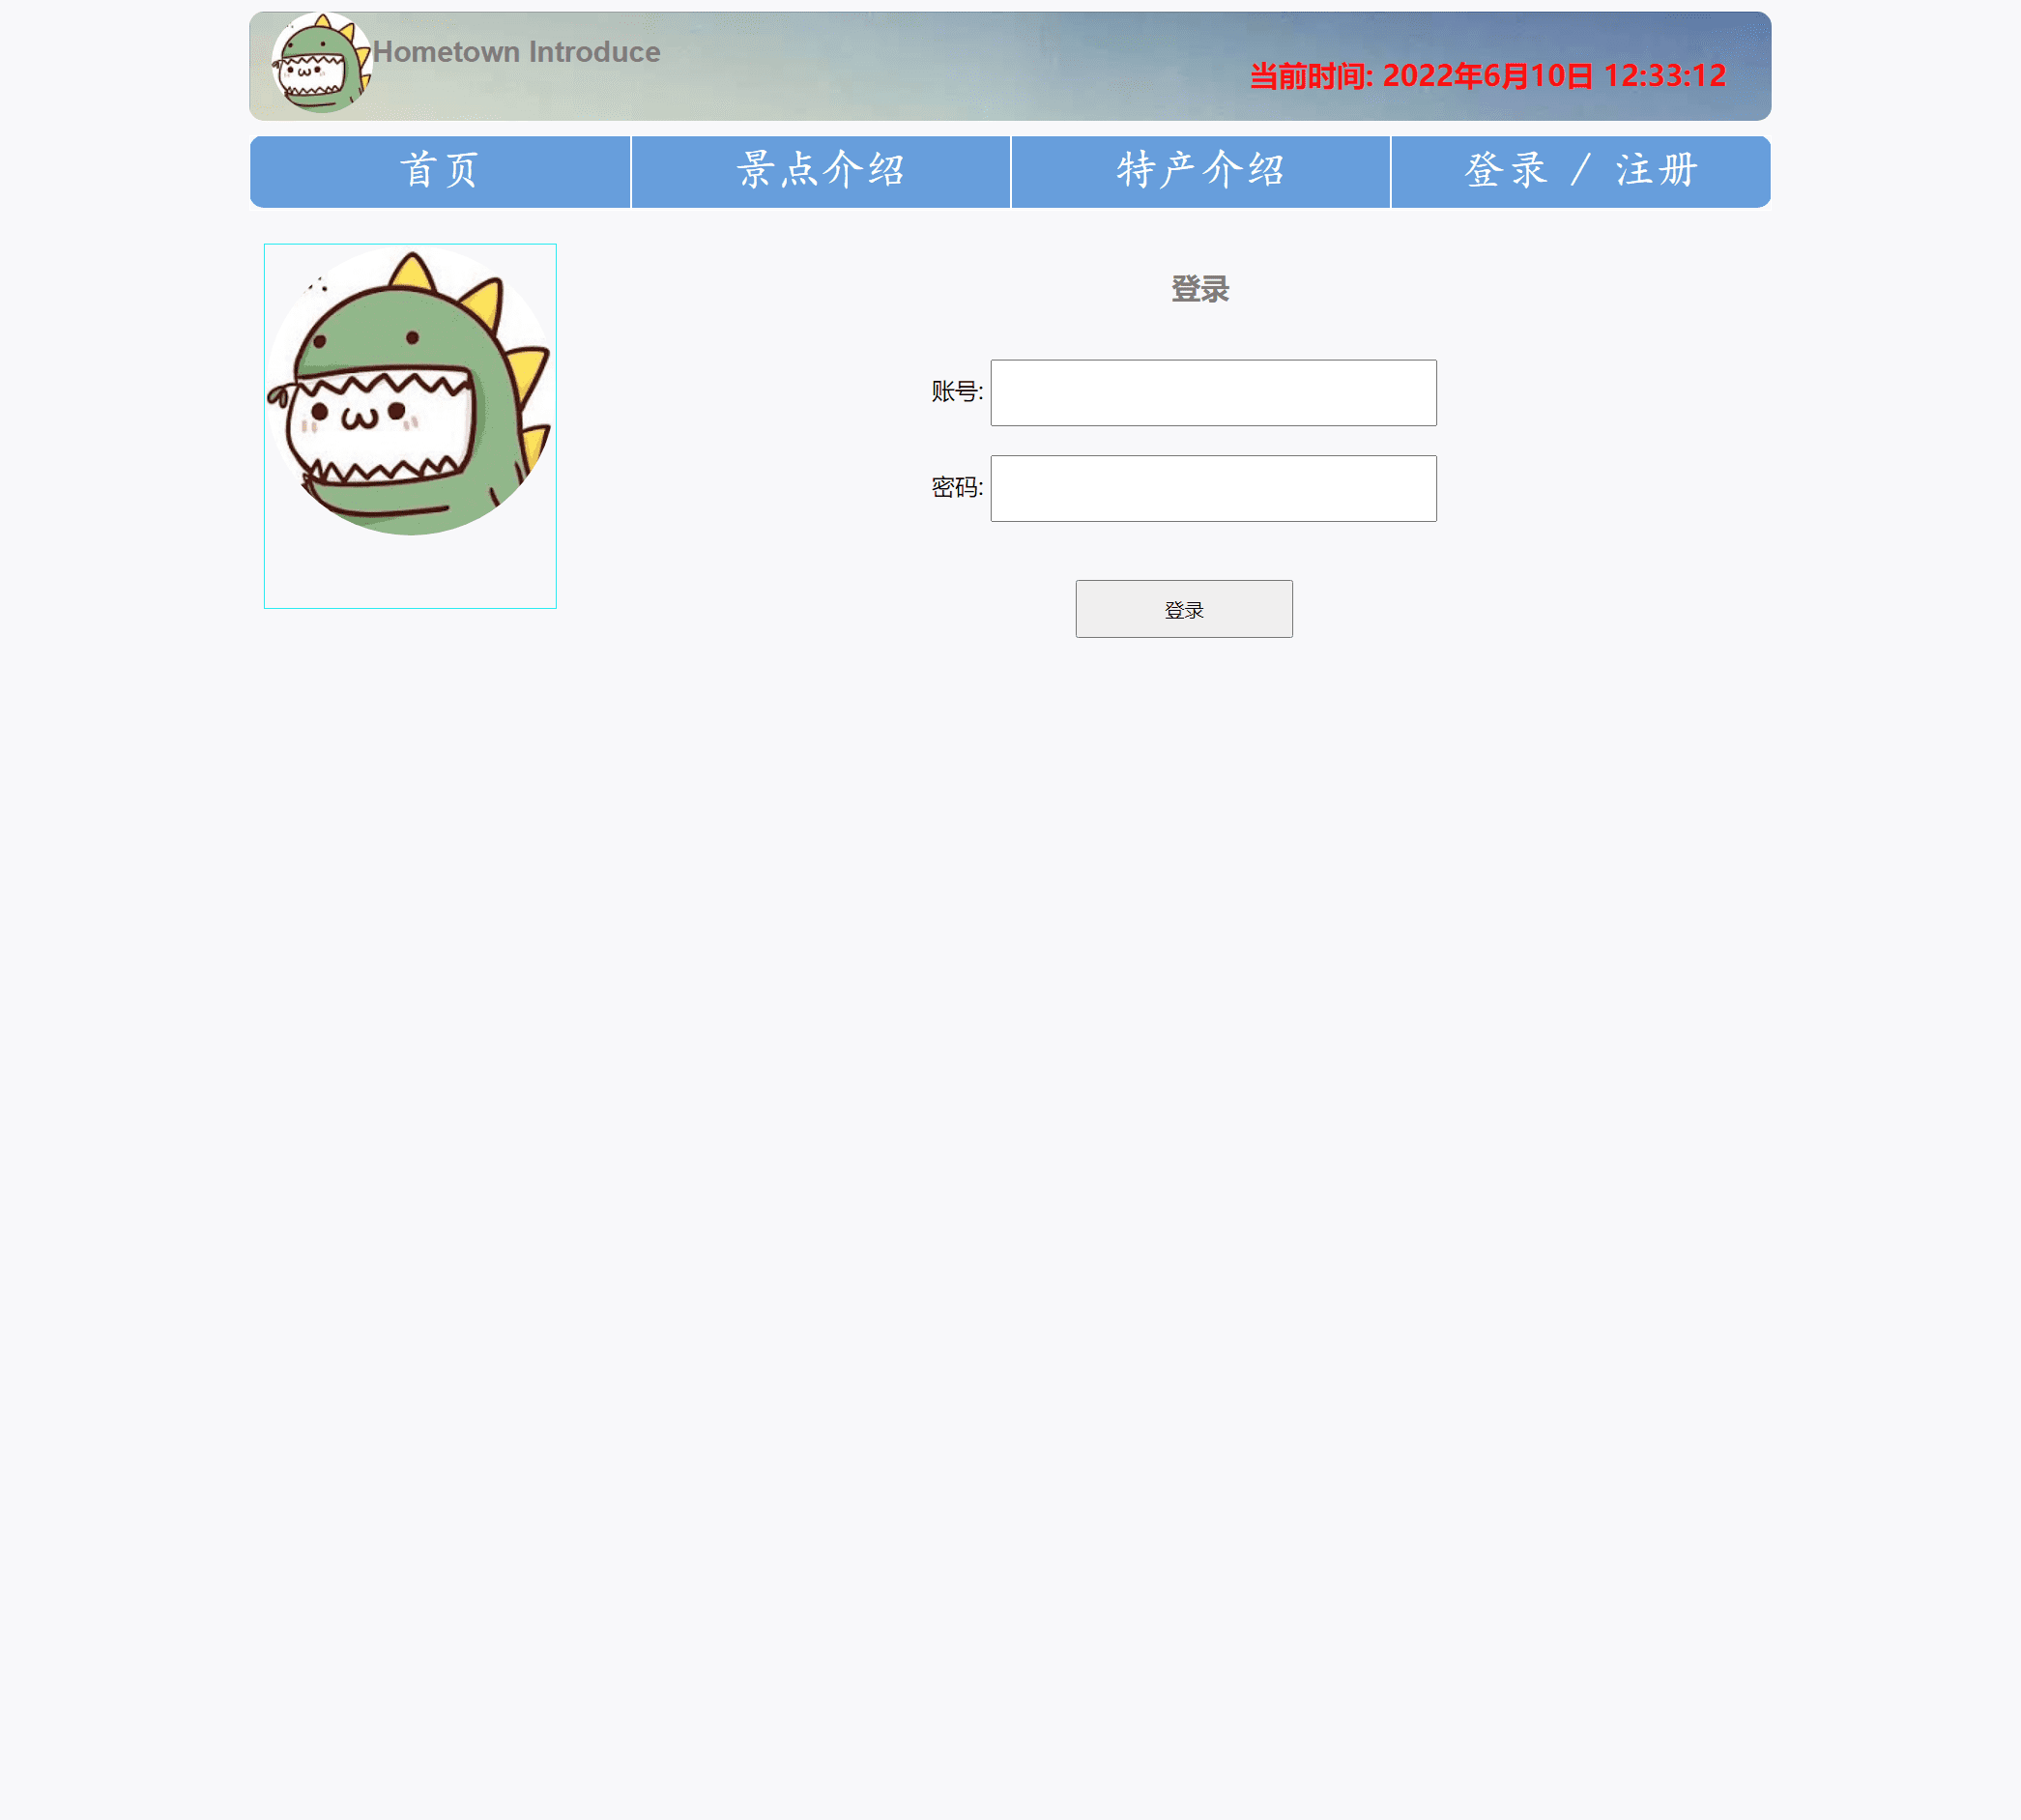The height and width of the screenshot is (1820, 2021).
Task: Click the 密码 (Password) input field
Action: pos(1213,486)
